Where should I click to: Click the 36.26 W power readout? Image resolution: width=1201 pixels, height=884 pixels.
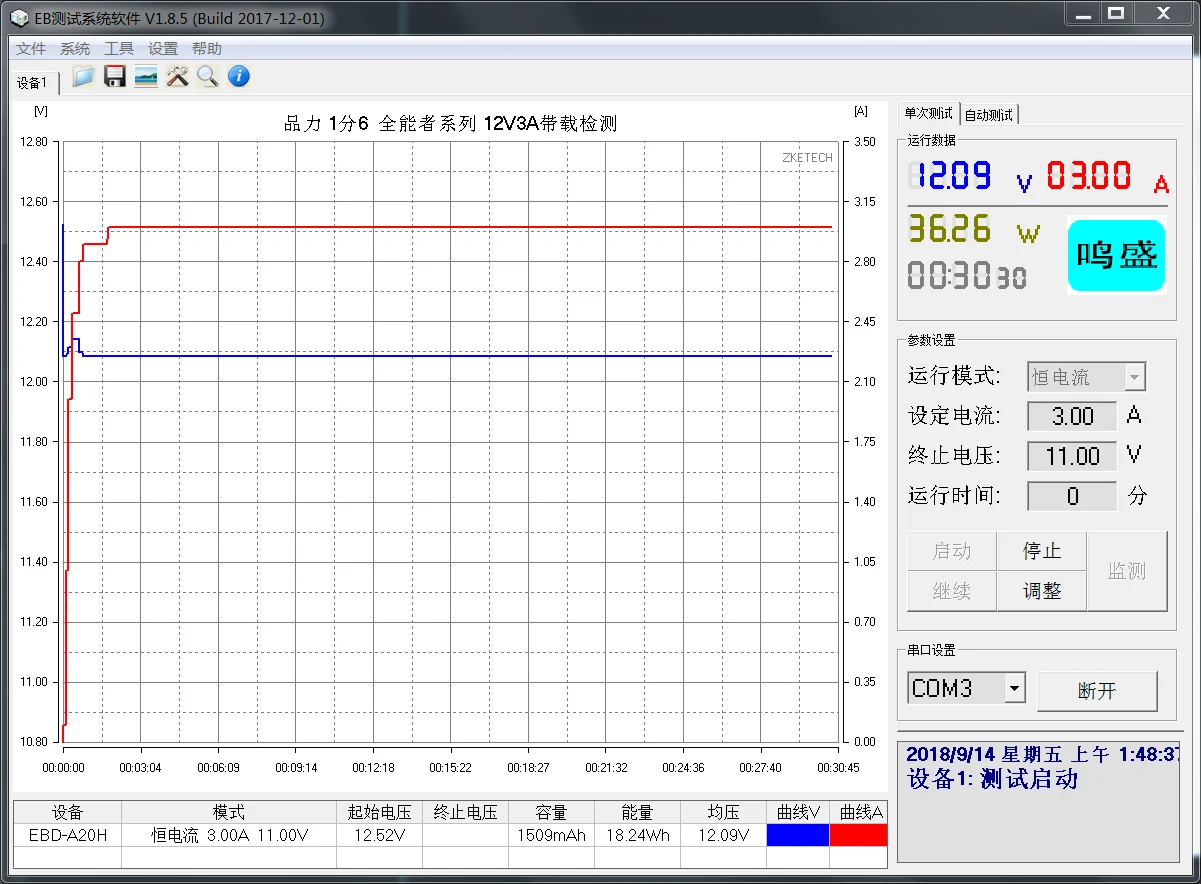tap(974, 229)
